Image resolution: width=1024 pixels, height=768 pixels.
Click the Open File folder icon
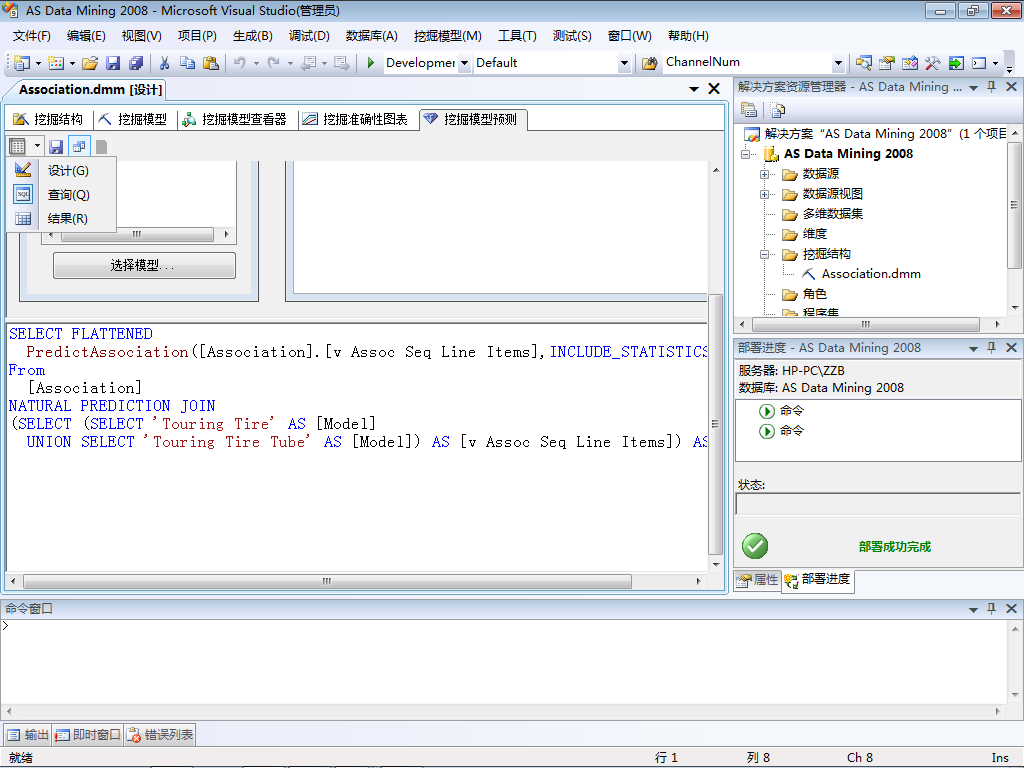pos(90,63)
